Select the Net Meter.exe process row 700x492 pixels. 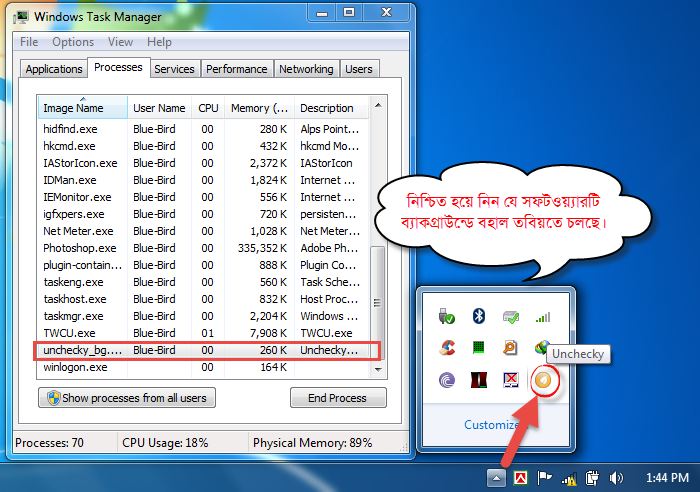204,231
